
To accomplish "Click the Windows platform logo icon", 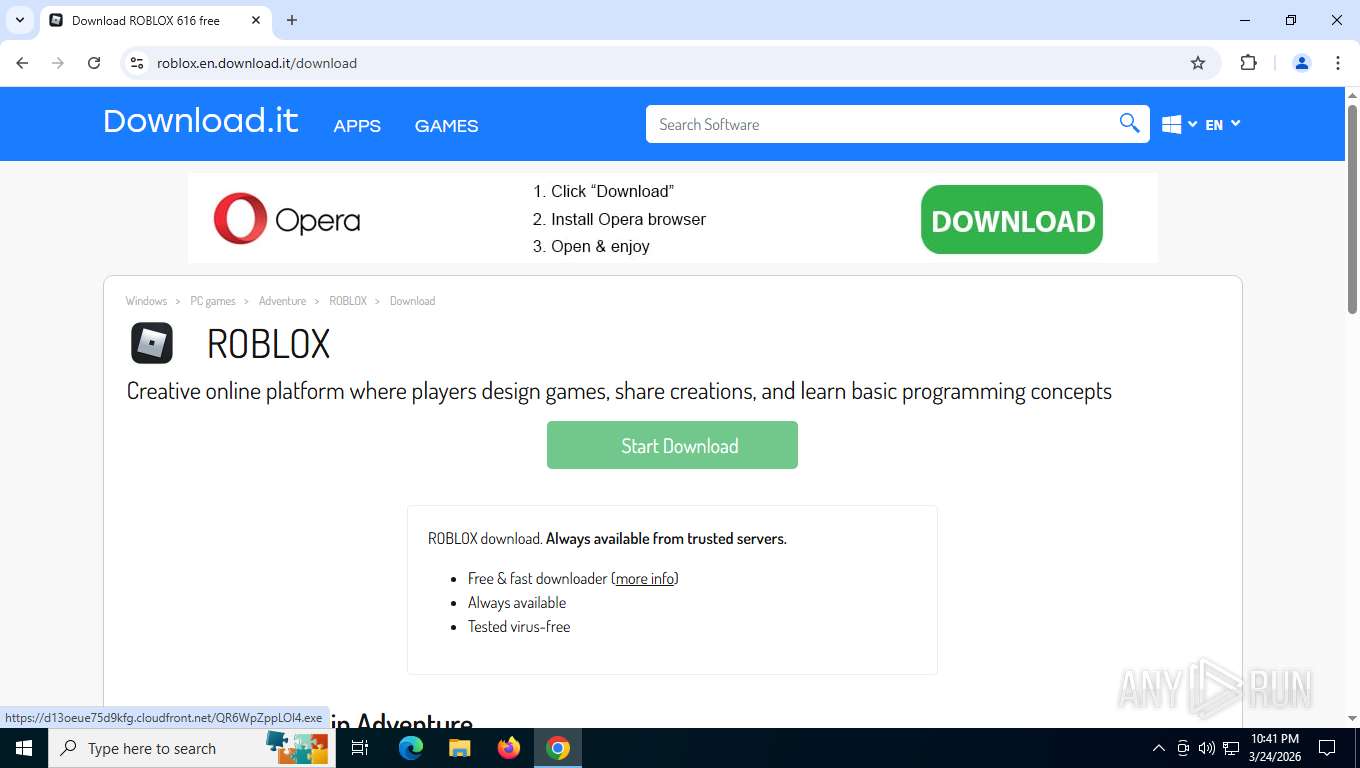I will pos(1172,125).
